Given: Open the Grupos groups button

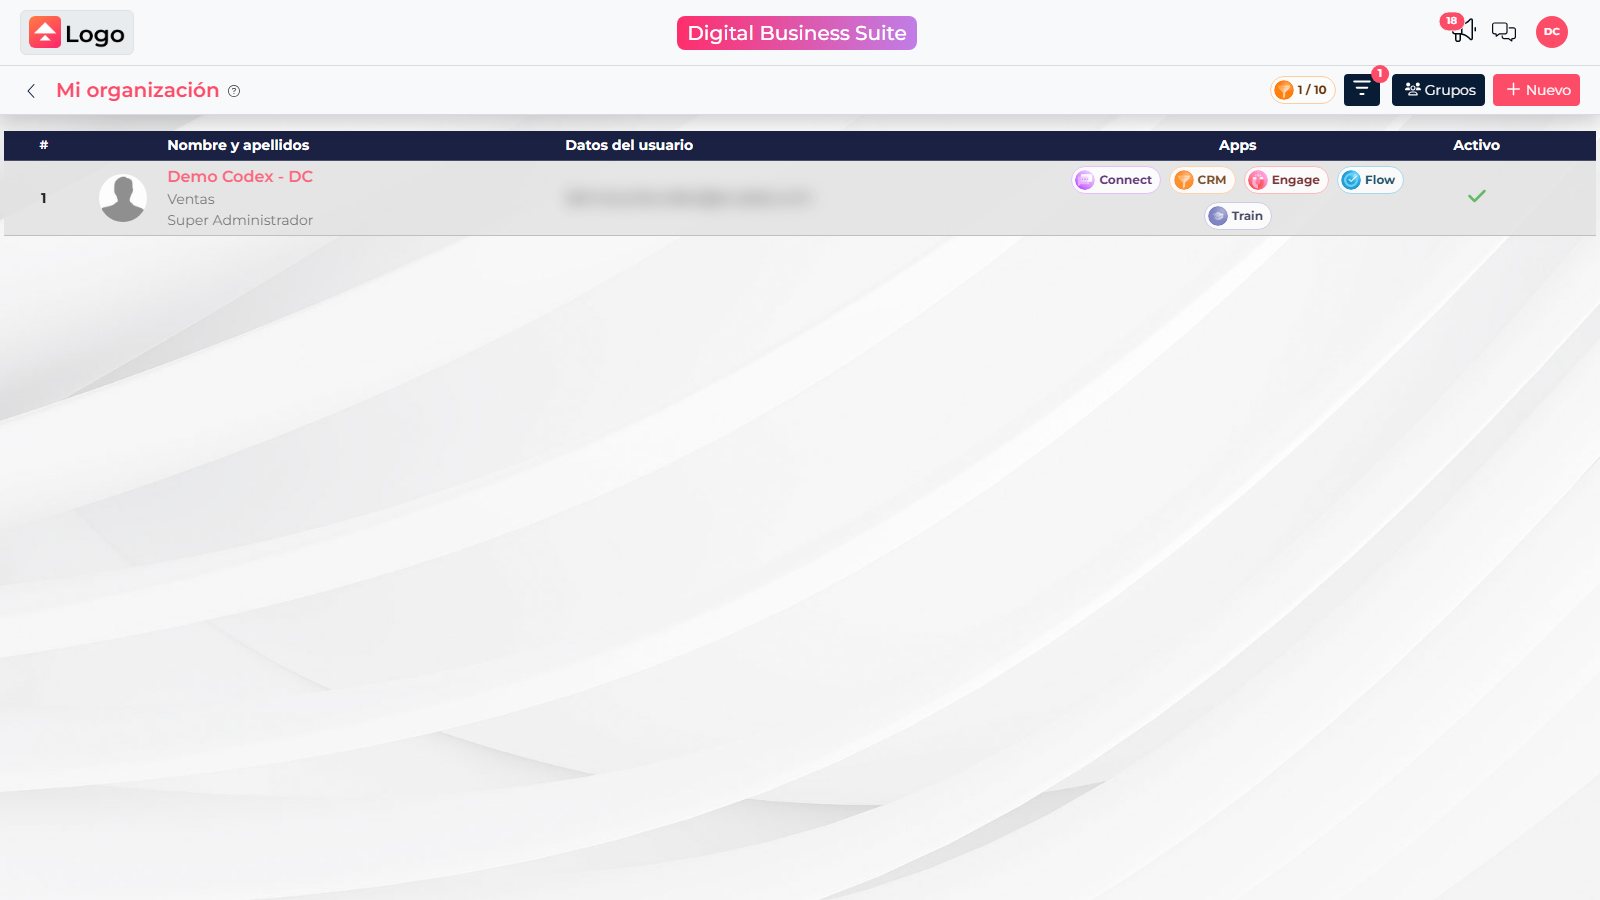Looking at the screenshot, I should point(1438,90).
